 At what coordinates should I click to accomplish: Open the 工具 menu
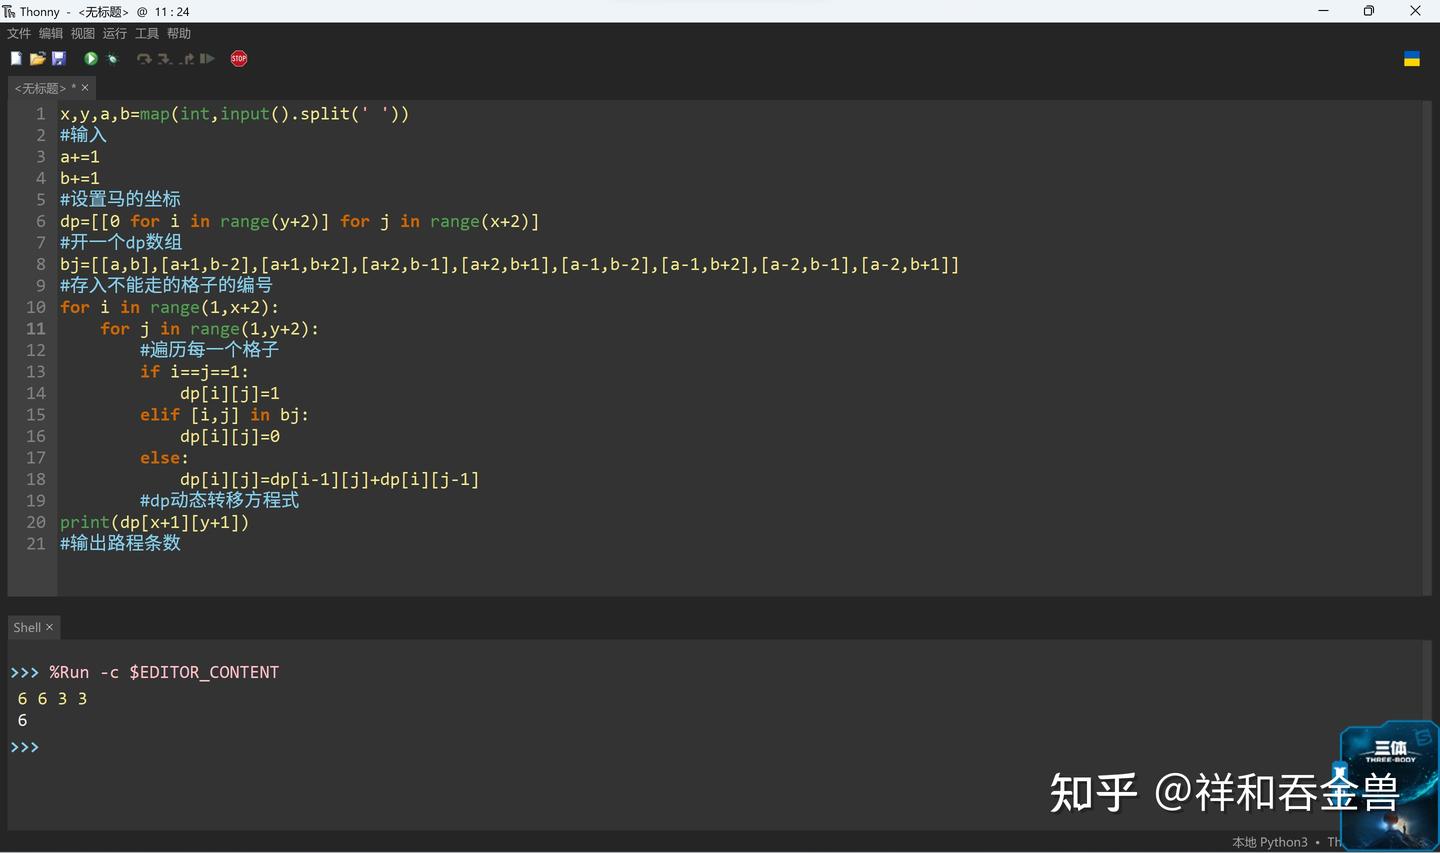146,33
